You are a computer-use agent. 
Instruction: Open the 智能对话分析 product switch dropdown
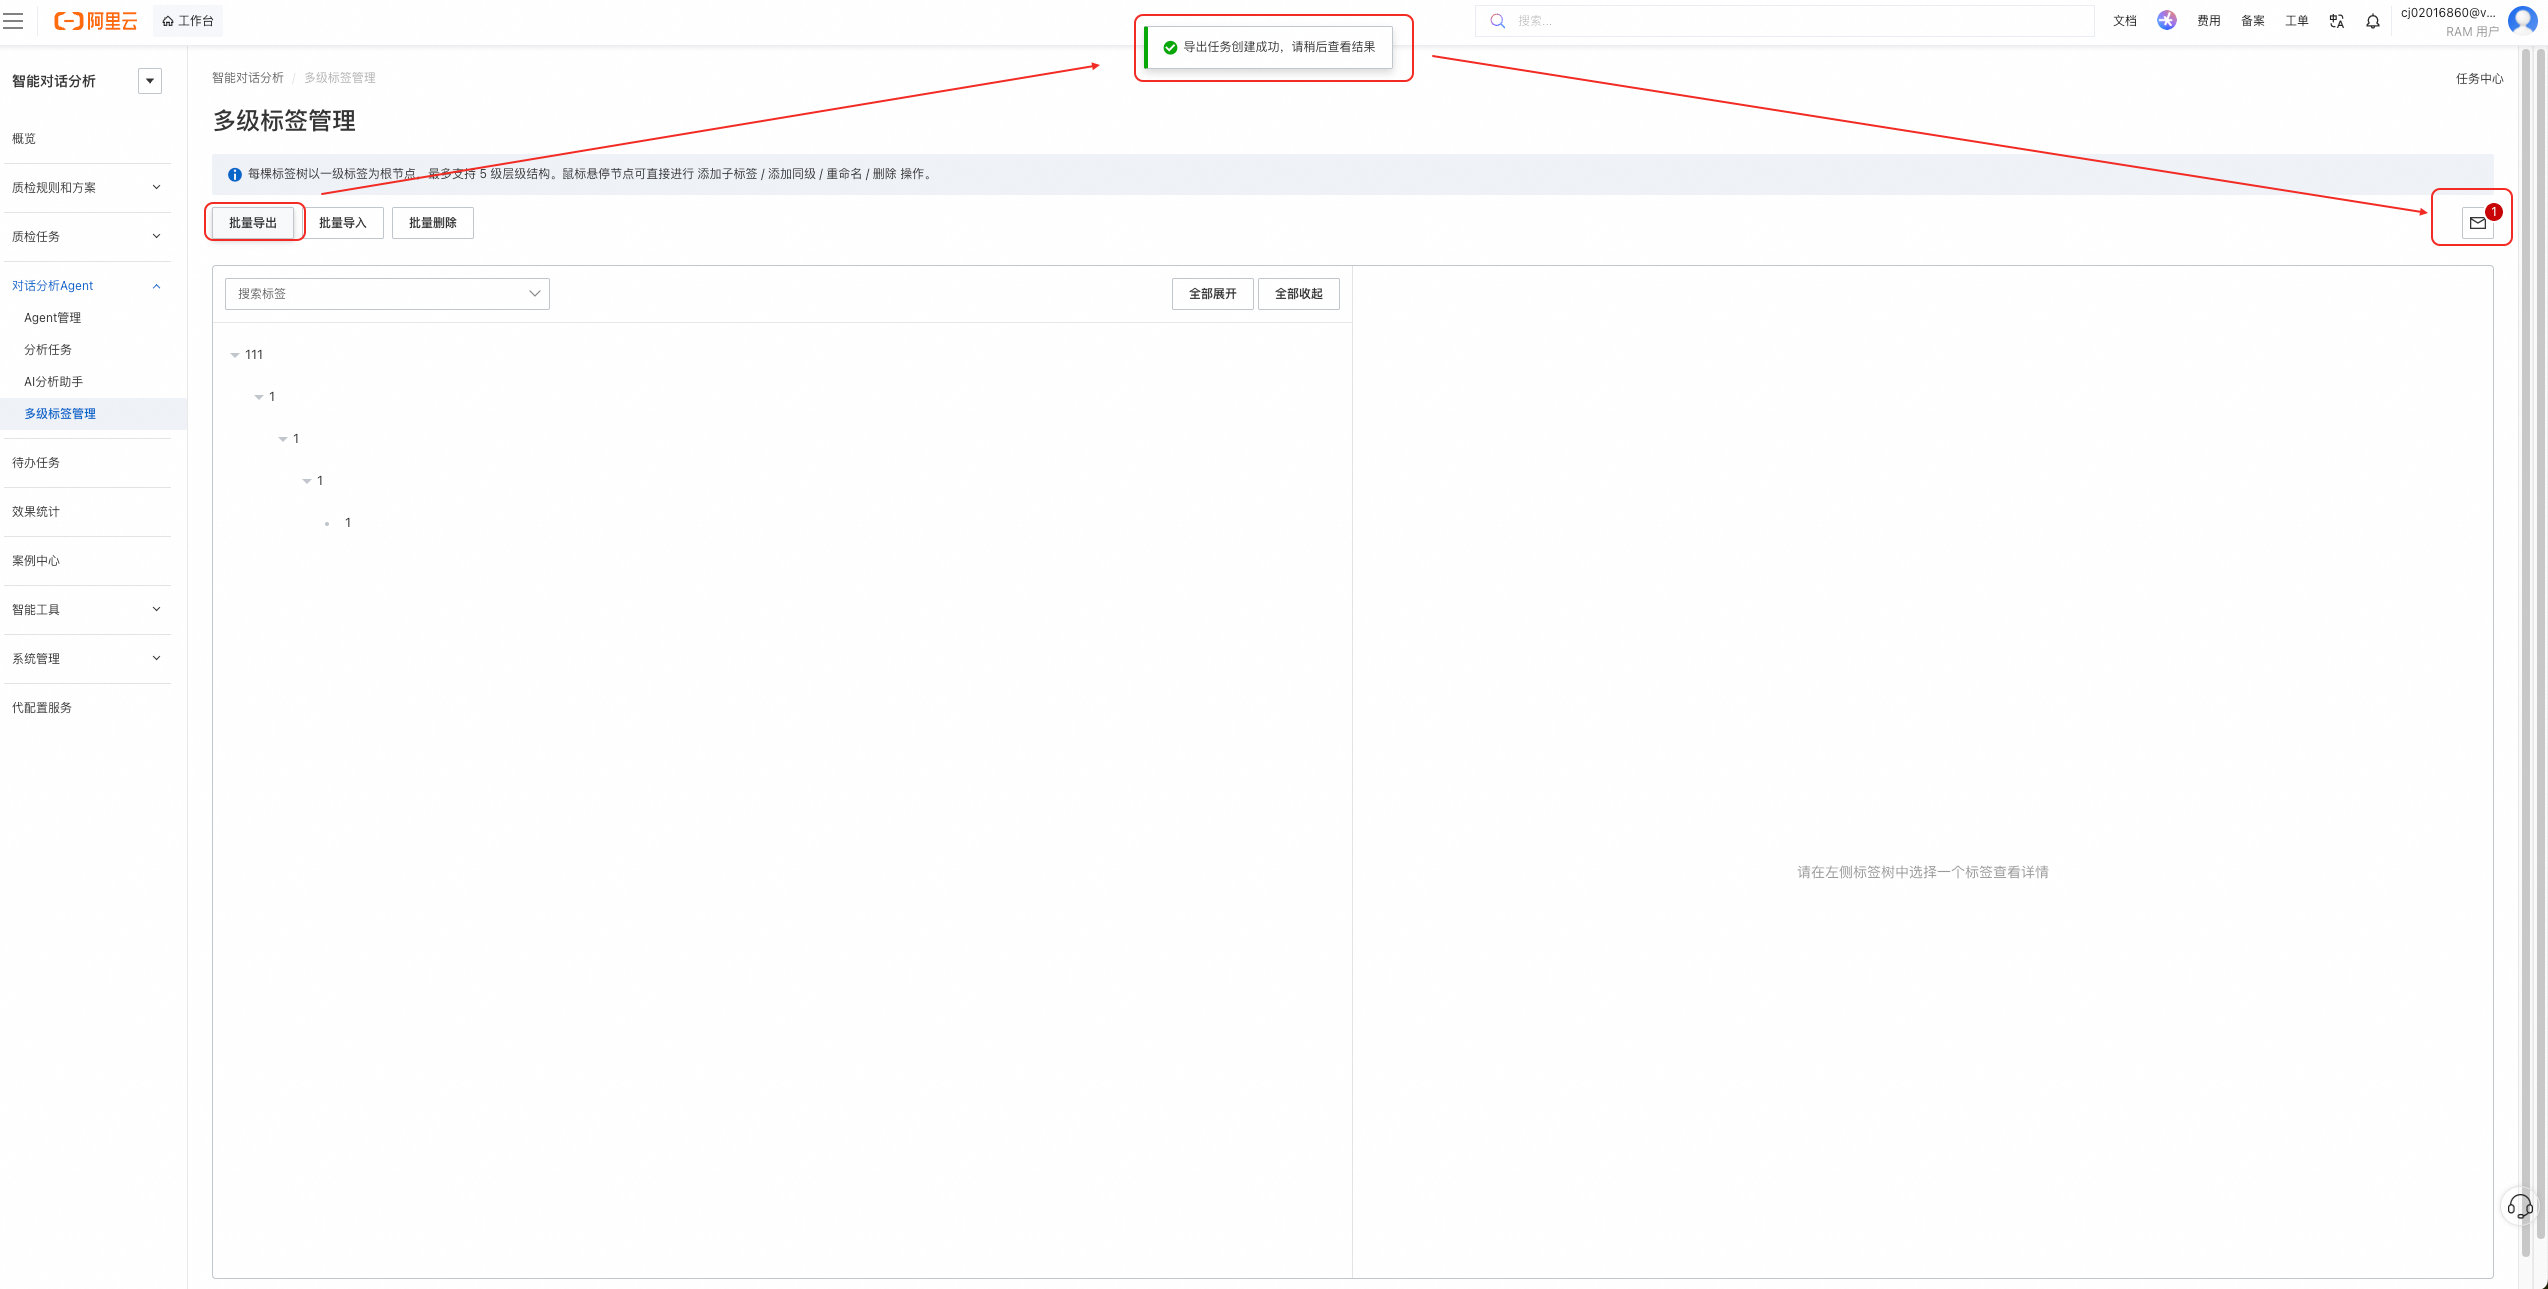click(150, 81)
